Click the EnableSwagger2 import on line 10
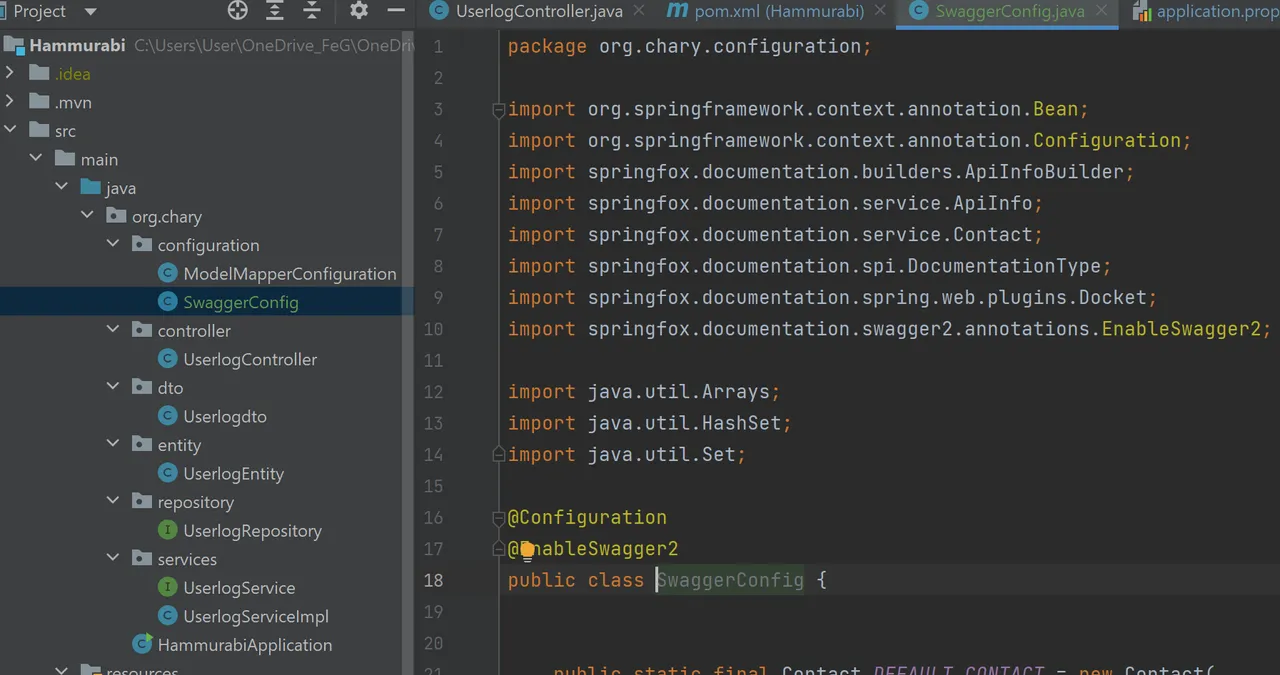1280x675 pixels. 1181,329
